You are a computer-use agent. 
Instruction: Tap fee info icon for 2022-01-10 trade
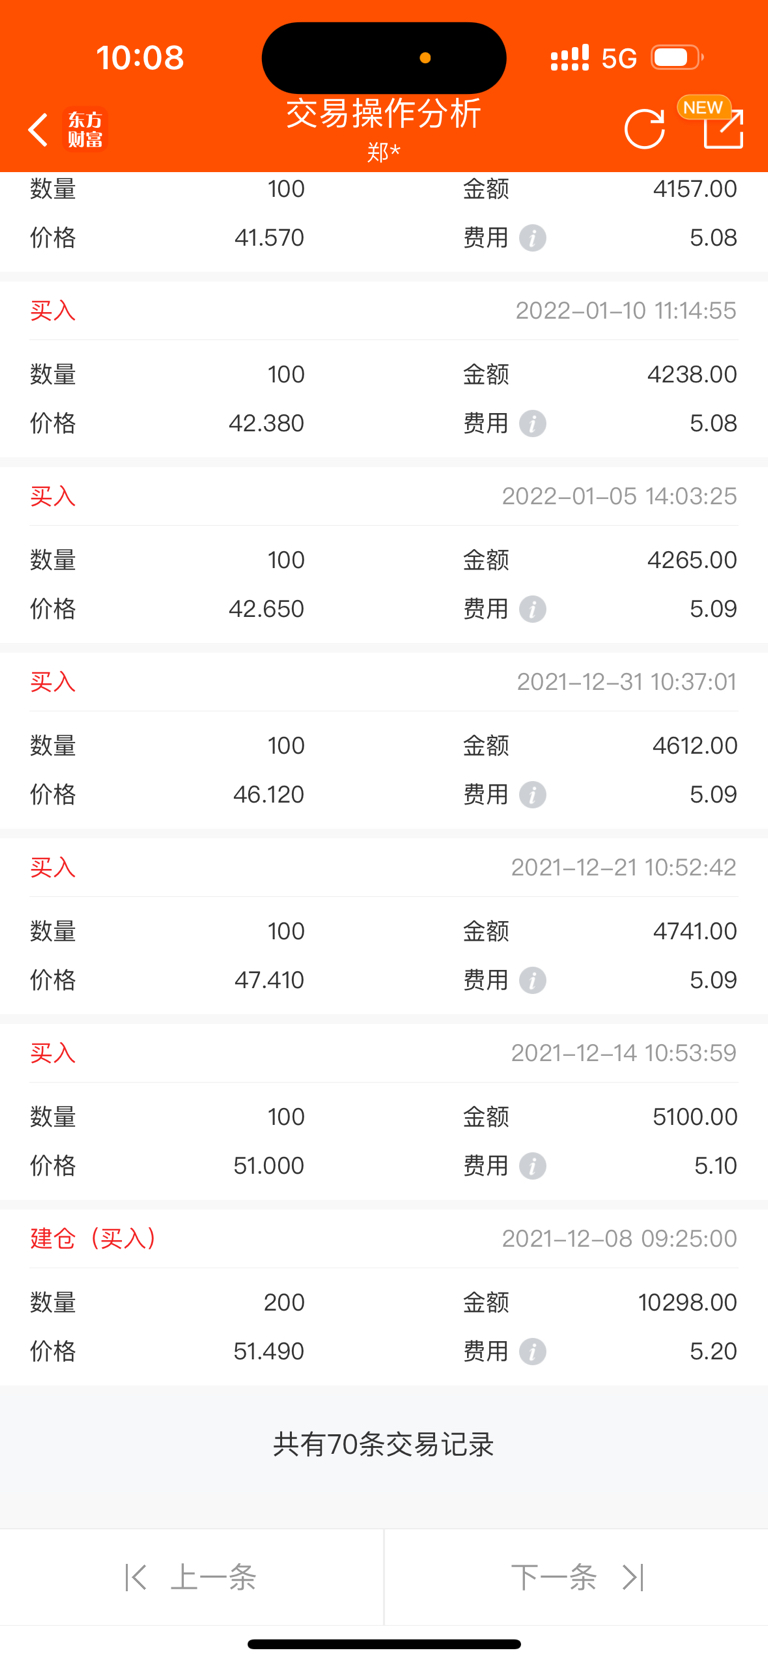coord(533,424)
